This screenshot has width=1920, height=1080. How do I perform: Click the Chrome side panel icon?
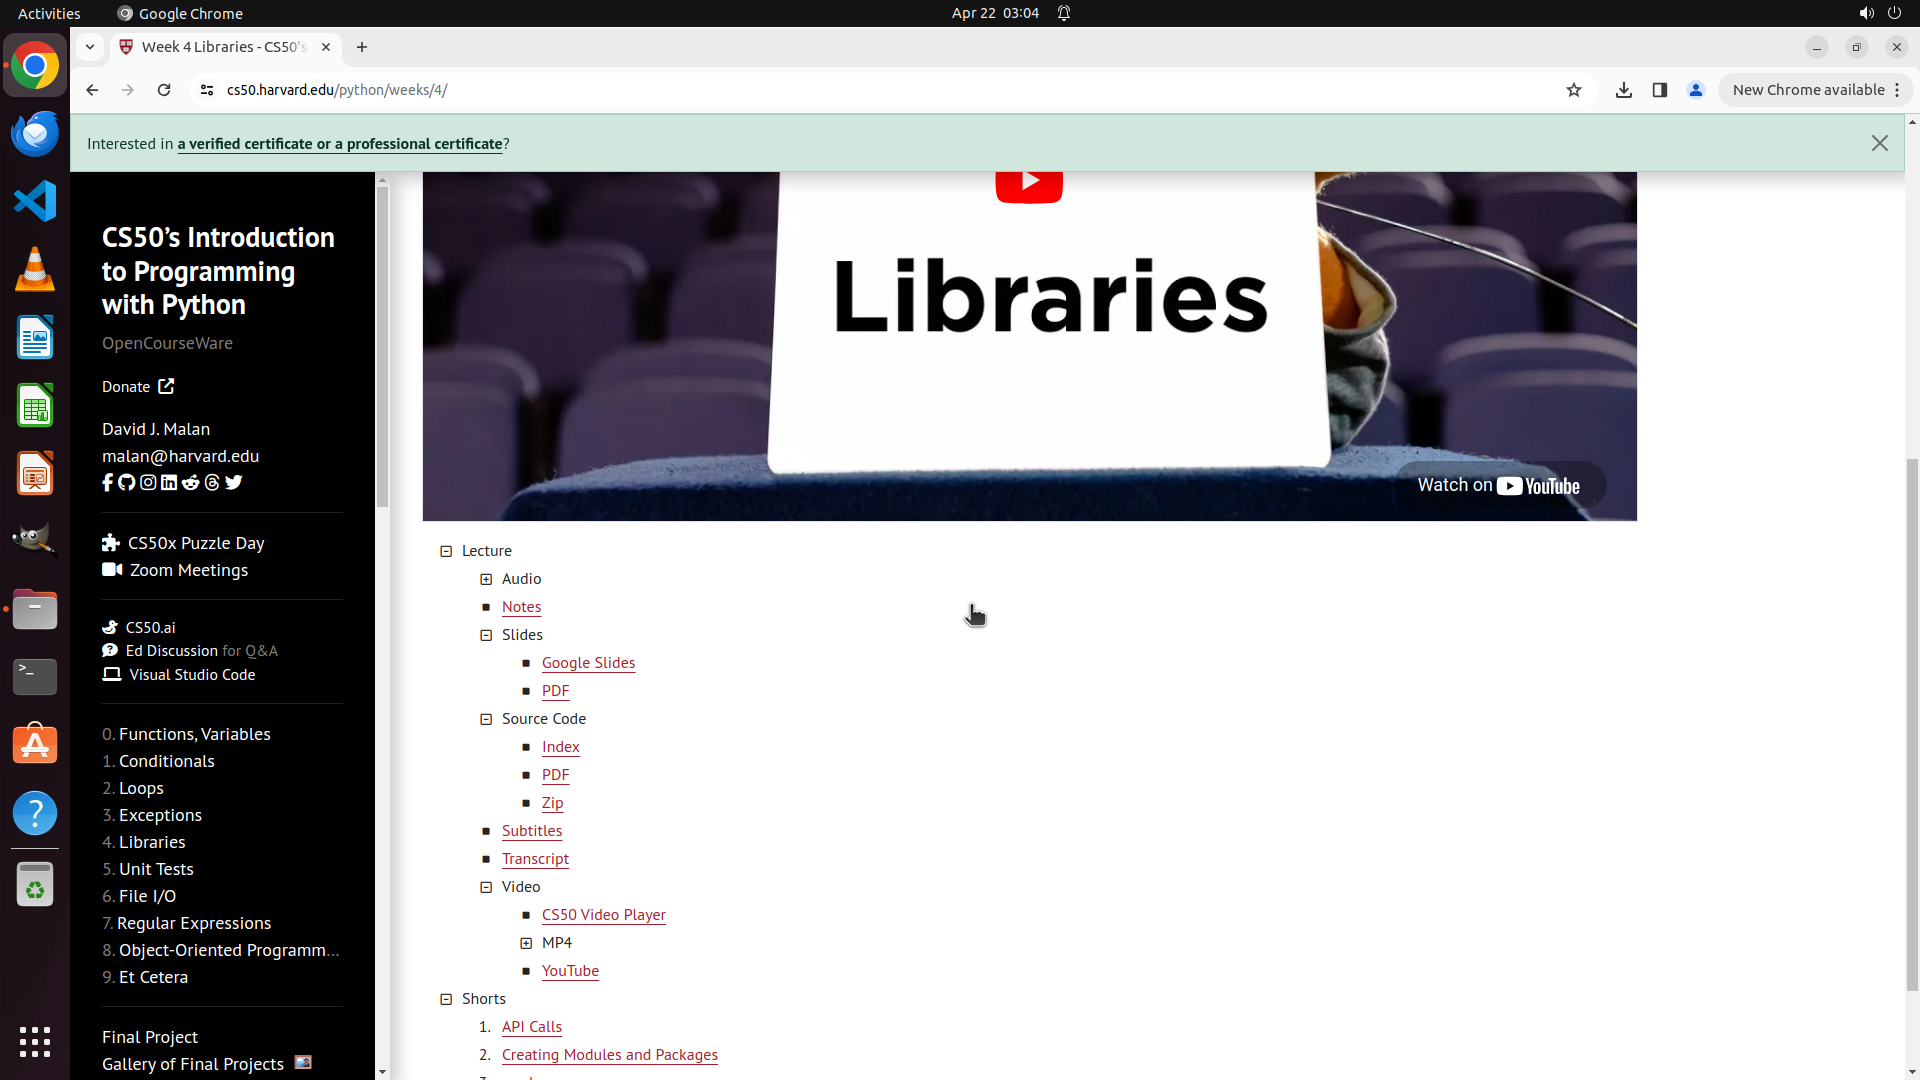click(1660, 90)
